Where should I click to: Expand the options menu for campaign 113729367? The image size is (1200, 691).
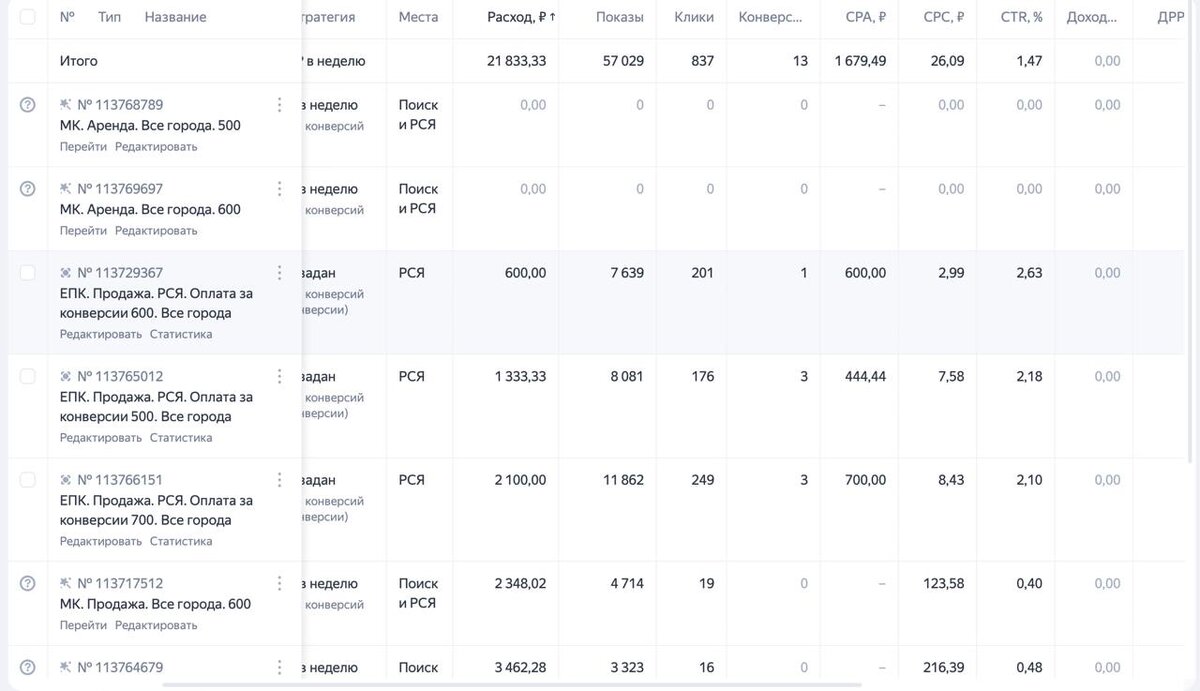click(279, 273)
